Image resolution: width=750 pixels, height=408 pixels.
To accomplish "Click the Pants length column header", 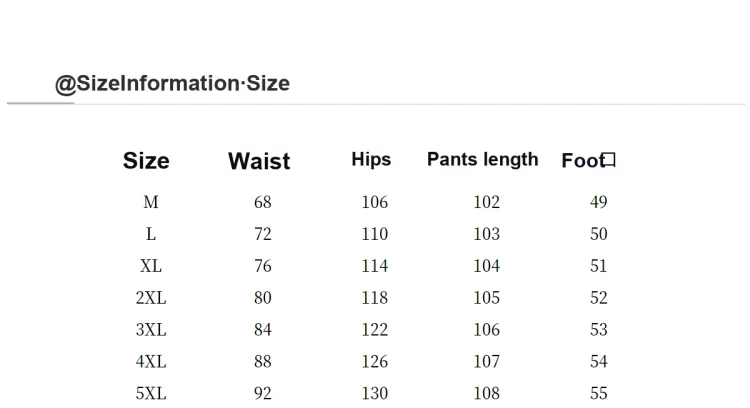I will click(483, 159).
